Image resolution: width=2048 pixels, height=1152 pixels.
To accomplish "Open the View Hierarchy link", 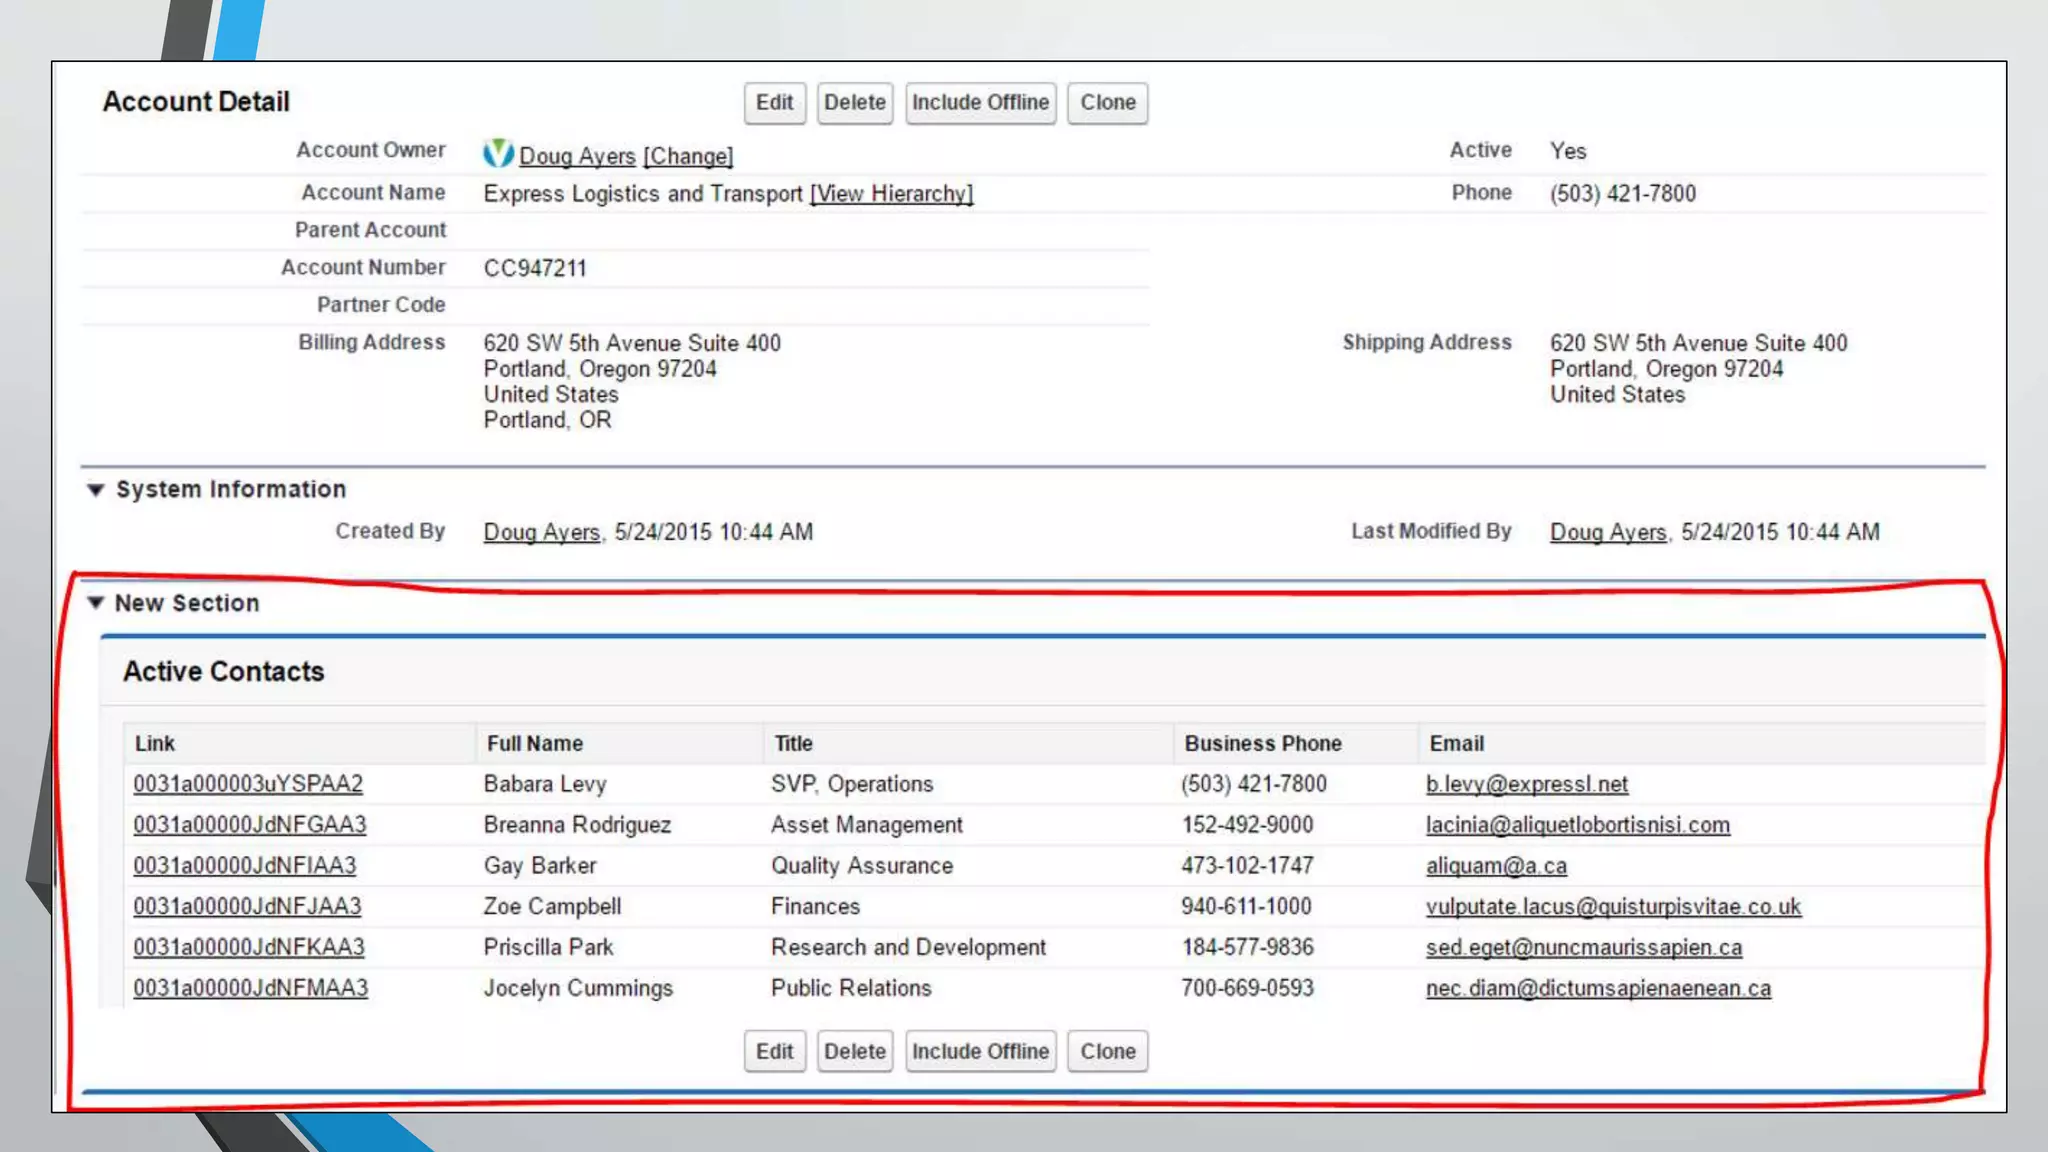I will 891,194.
